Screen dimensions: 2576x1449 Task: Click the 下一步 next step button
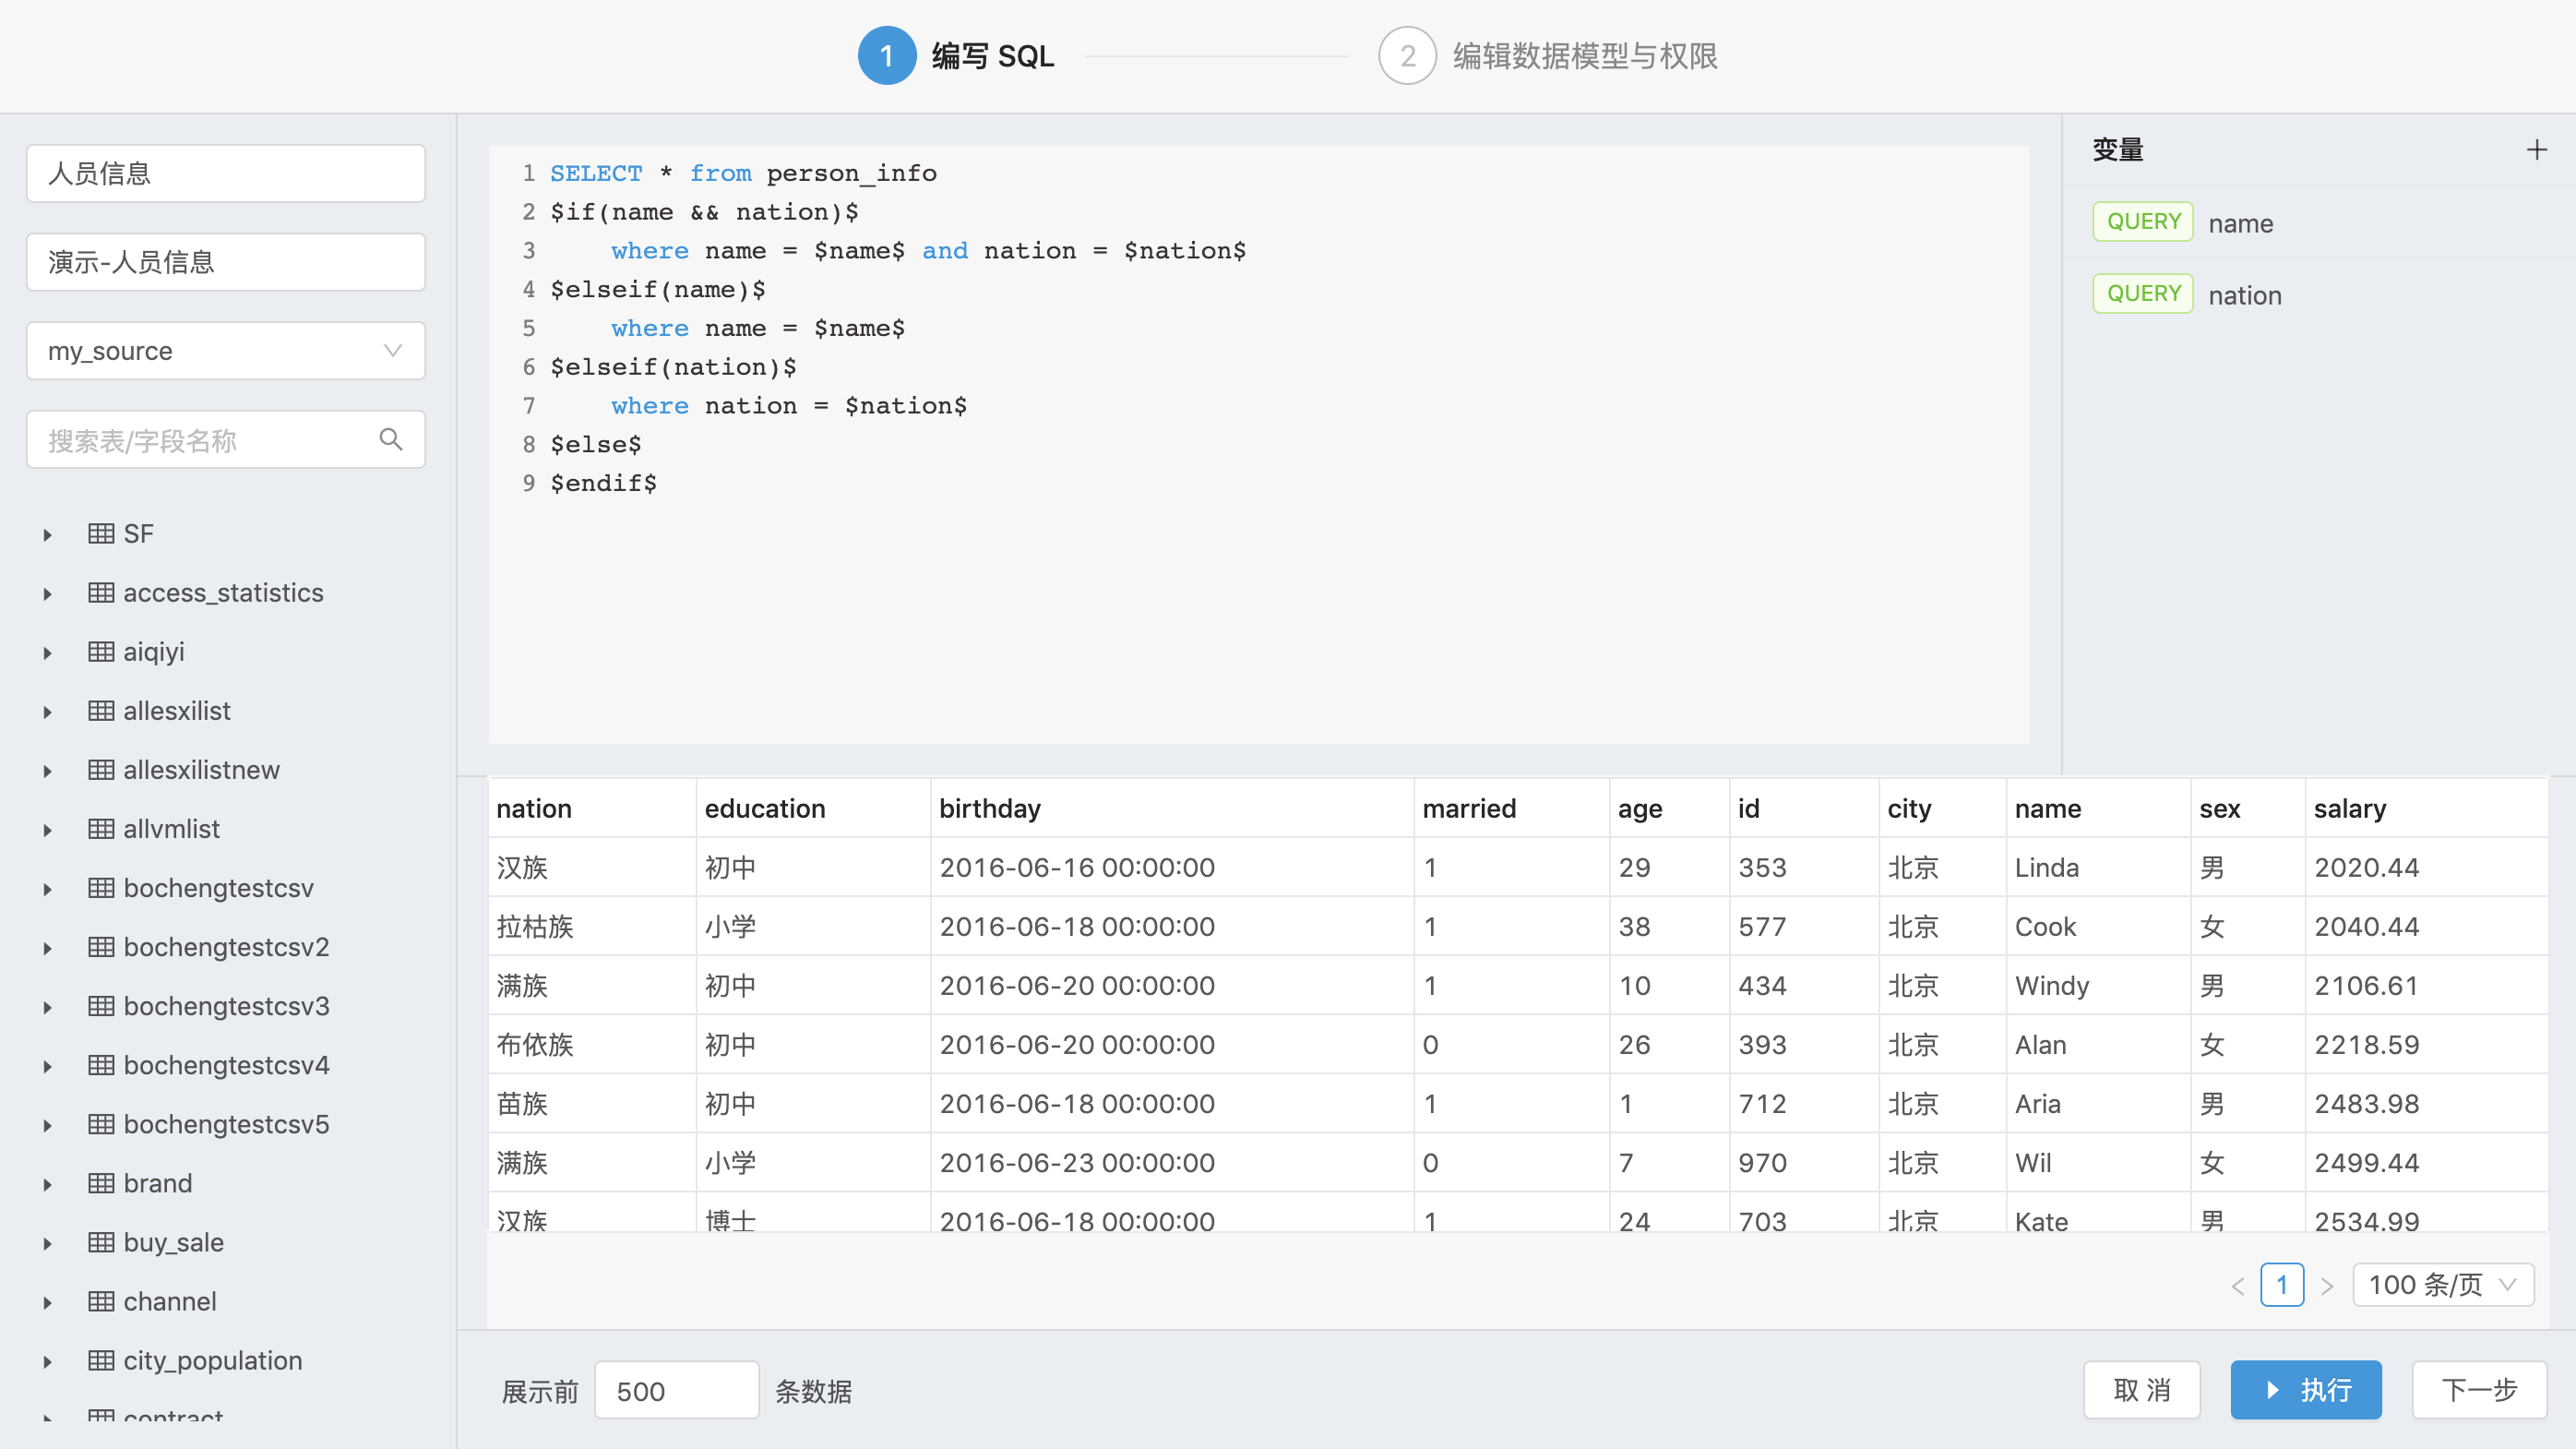pos(2478,1390)
